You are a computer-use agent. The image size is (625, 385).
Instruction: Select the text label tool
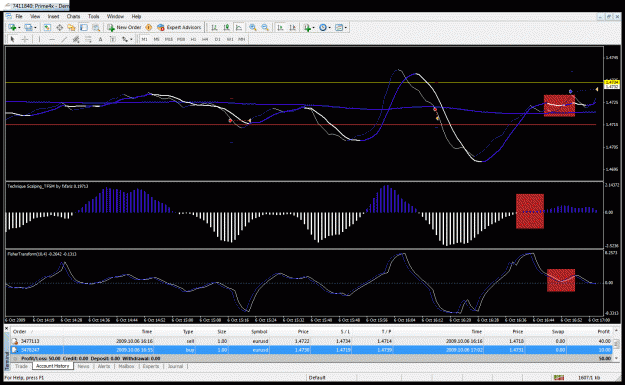tap(100, 39)
